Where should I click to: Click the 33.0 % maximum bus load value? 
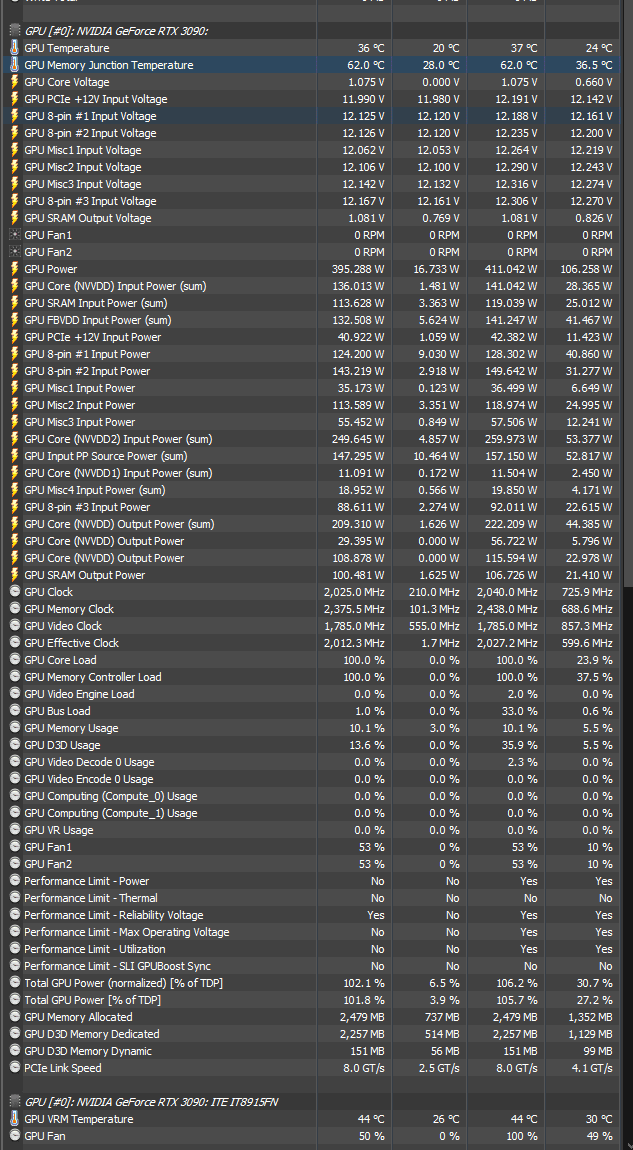click(x=520, y=711)
